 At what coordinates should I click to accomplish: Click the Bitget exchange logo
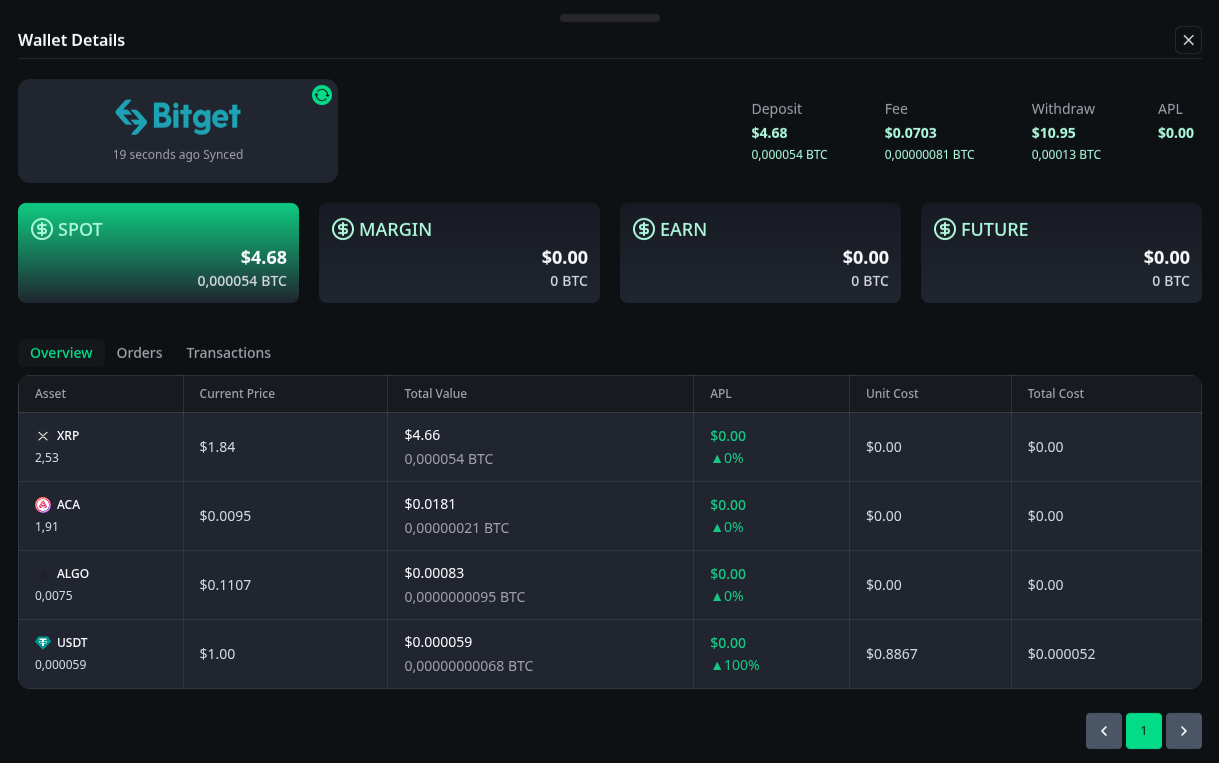click(178, 117)
